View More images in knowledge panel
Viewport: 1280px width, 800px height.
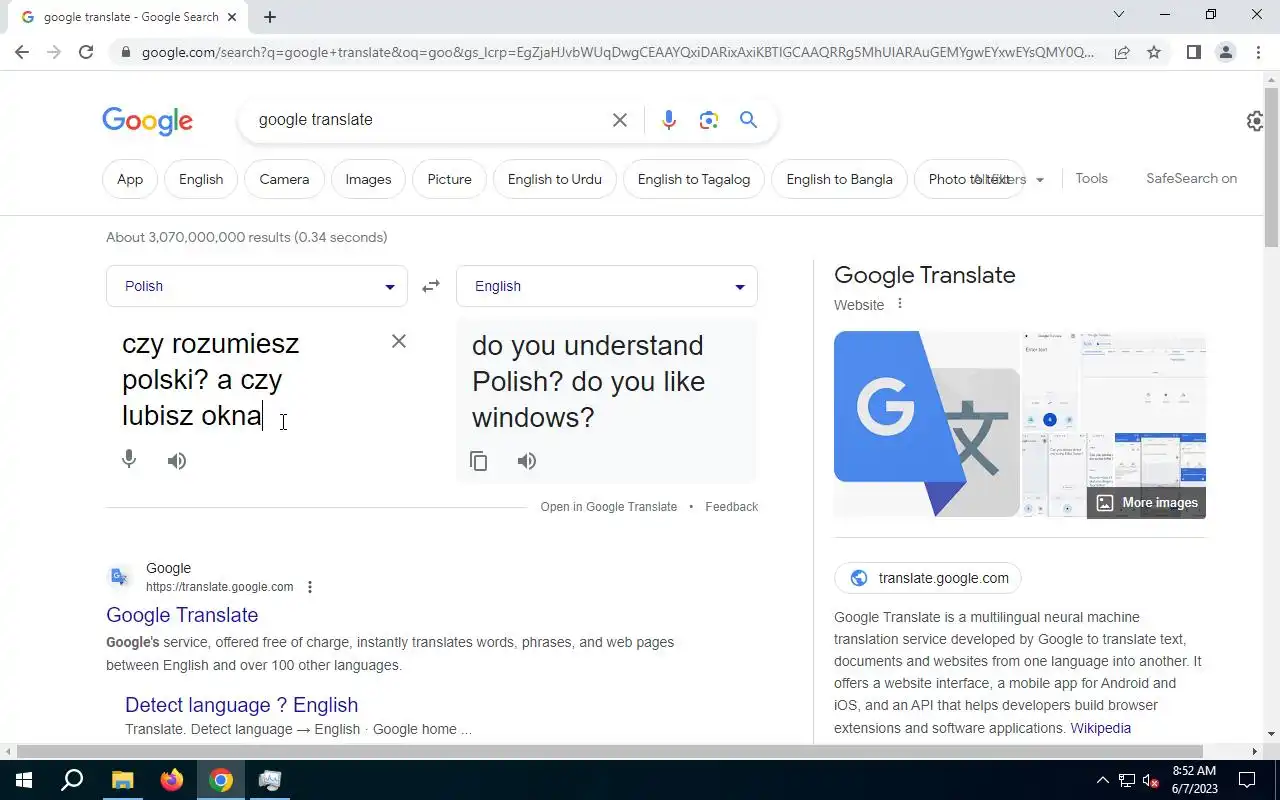[x=1147, y=503]
